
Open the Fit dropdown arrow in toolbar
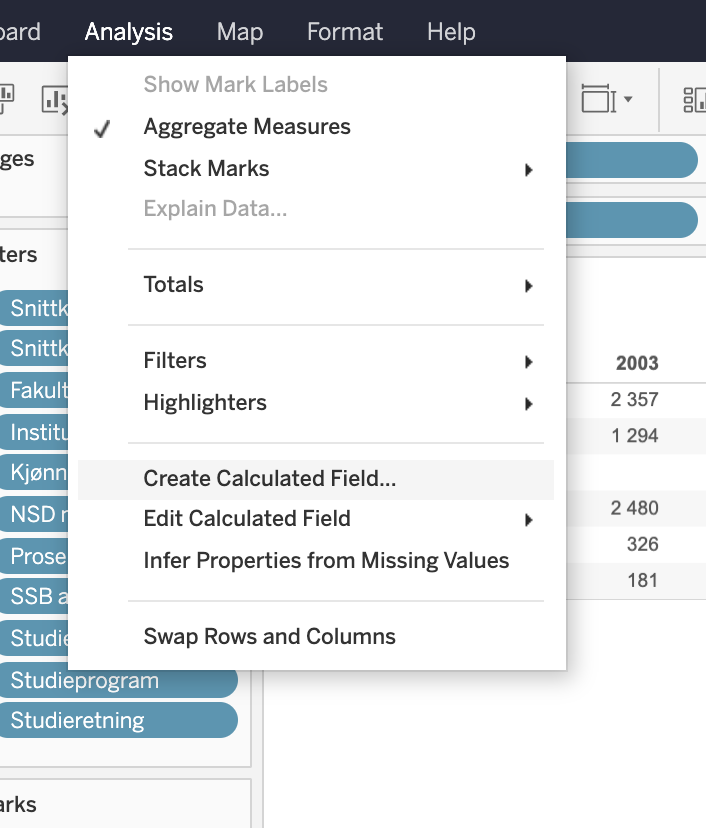[628, 98]
